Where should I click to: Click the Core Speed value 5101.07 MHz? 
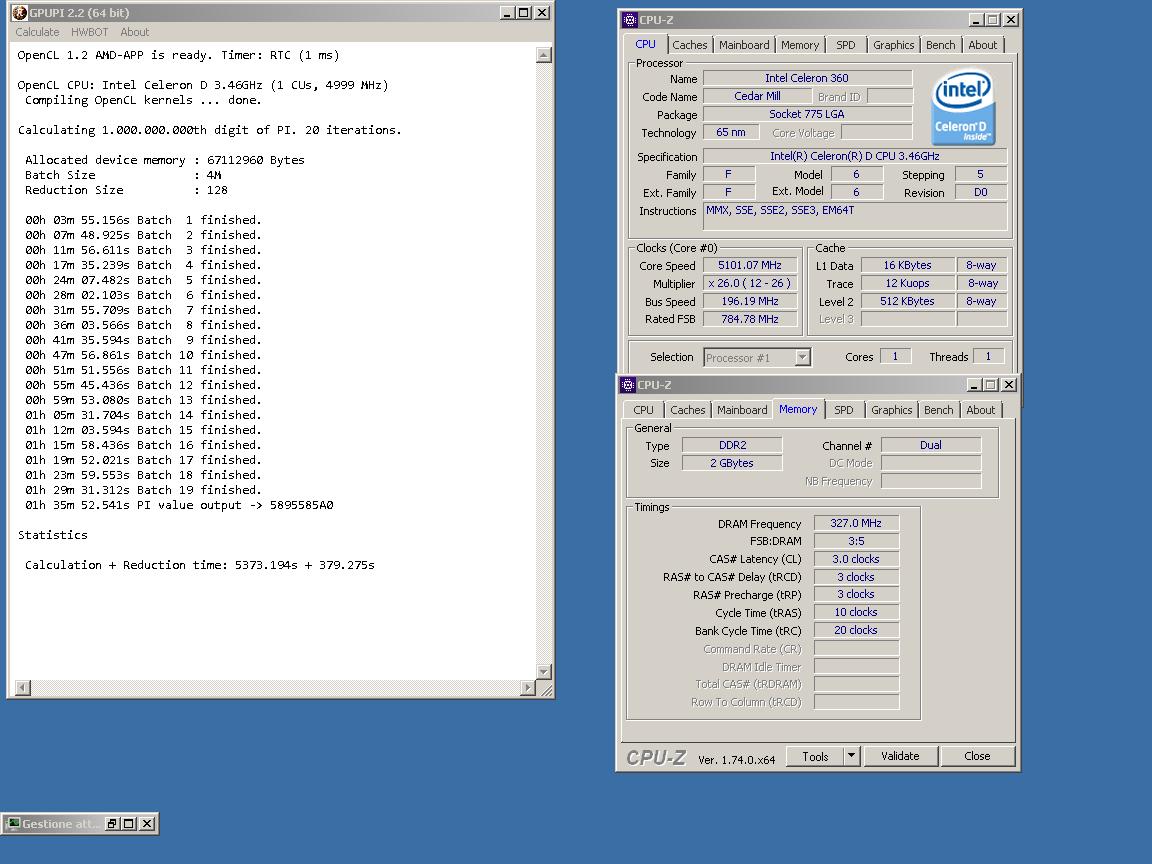click(749, 265)
